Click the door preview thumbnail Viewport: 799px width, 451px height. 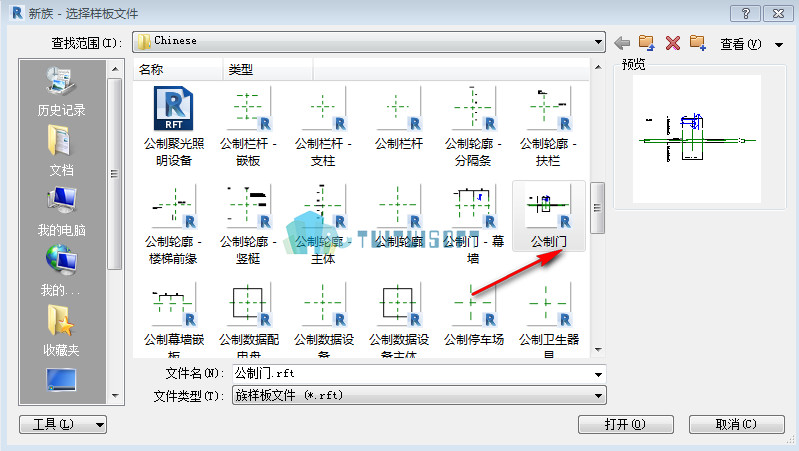pos(697,139)
